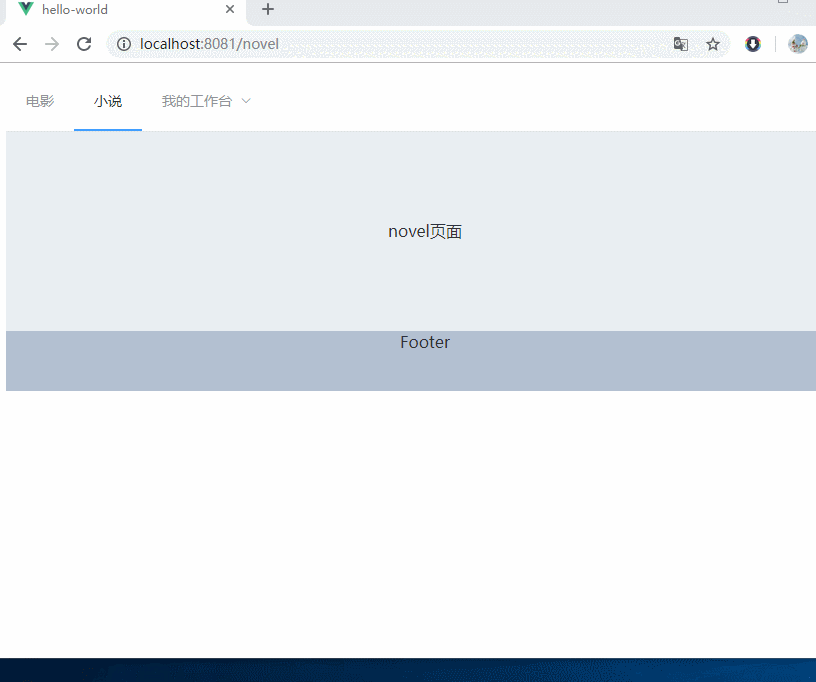Click the Footer text

point(425,342)
